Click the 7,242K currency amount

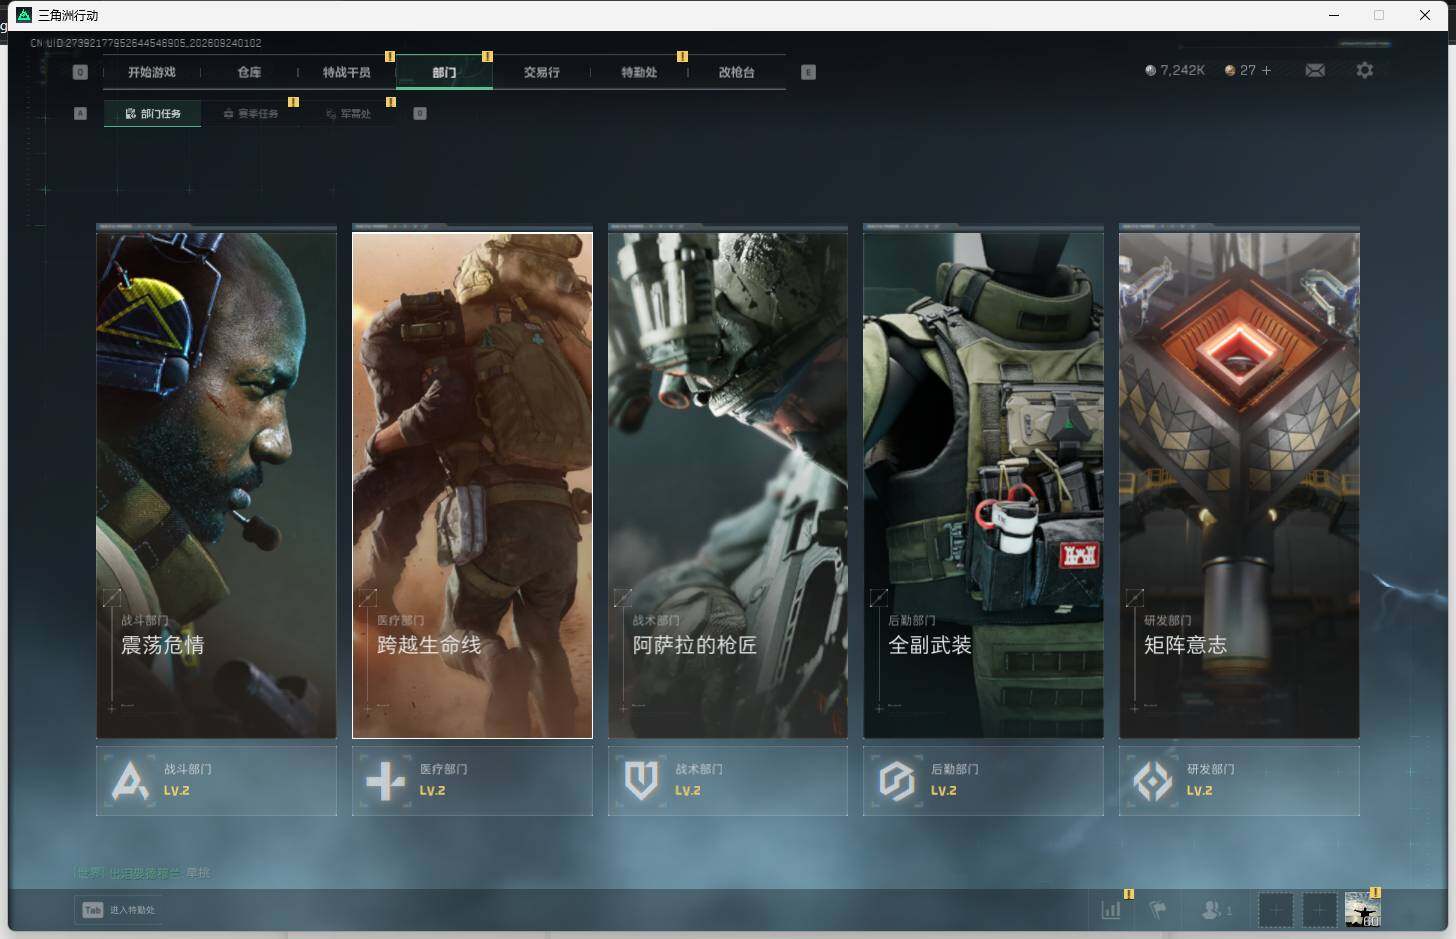point(1183,70)
